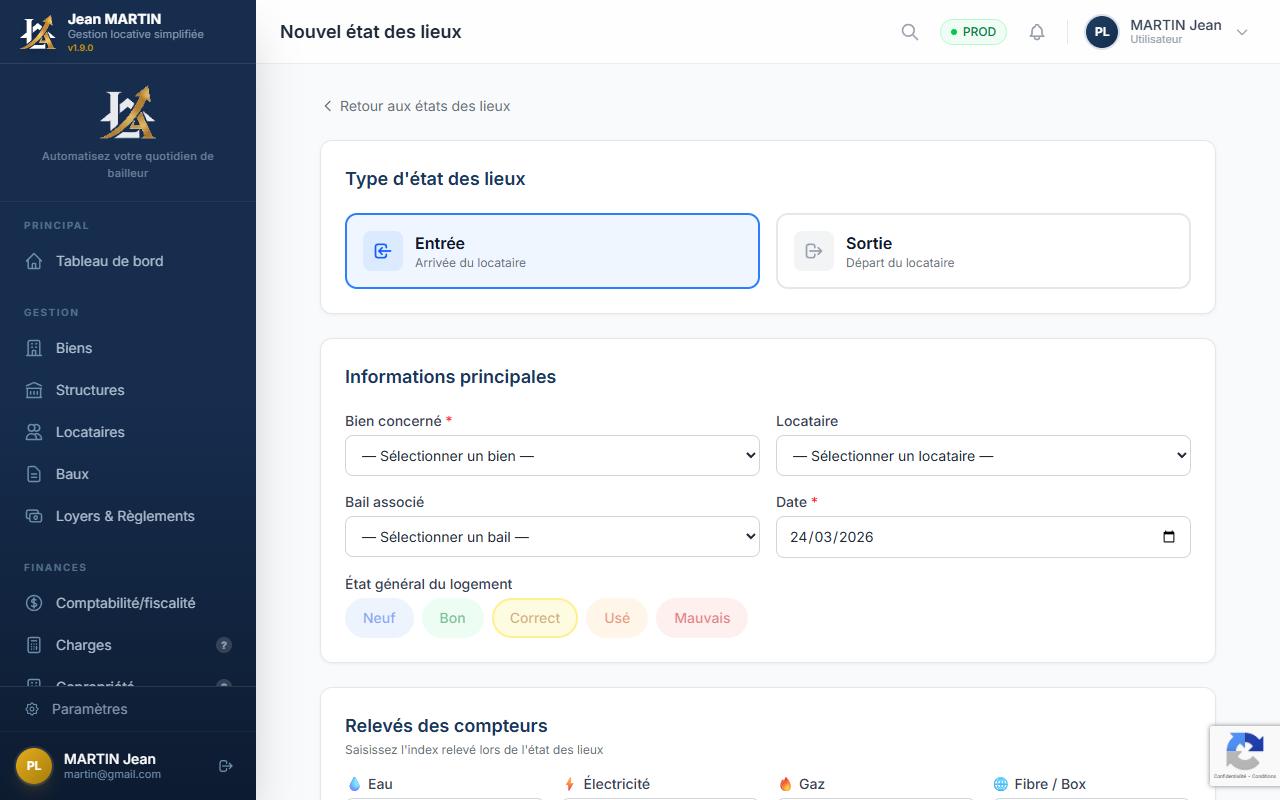The height and width of the screenshot is (800, 1280).
Task: Select the Sortie état des lieux type
Action: (983, 251)
